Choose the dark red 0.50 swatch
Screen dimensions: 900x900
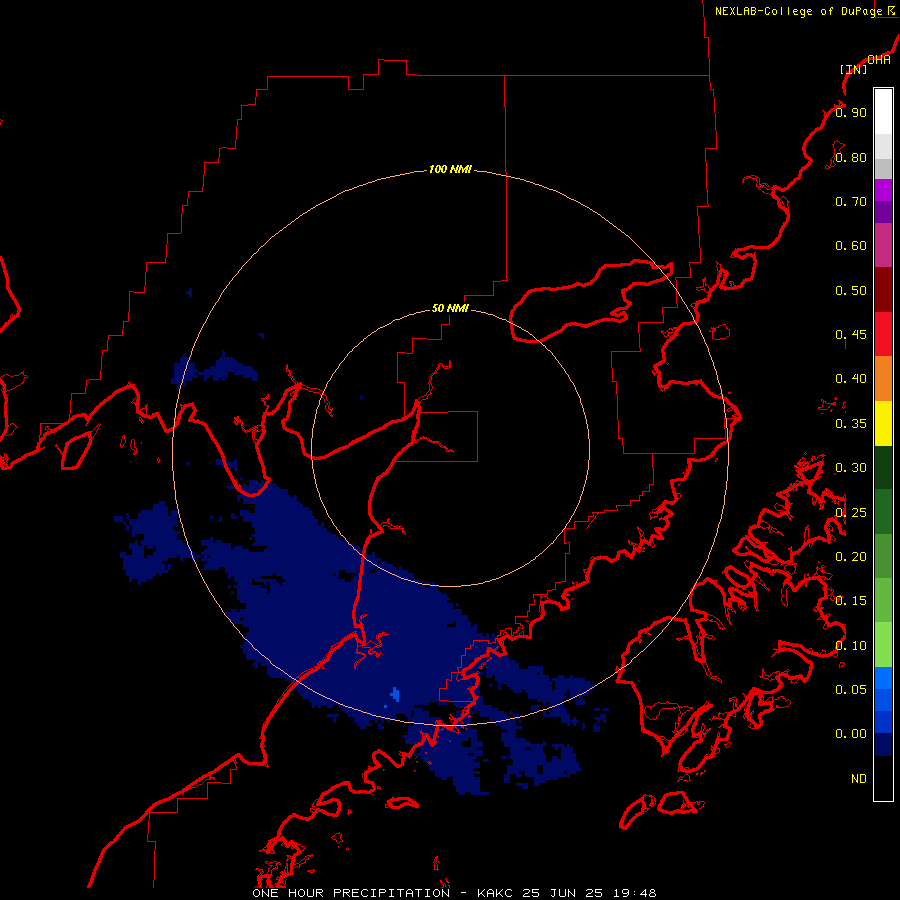tap(883, 290)
